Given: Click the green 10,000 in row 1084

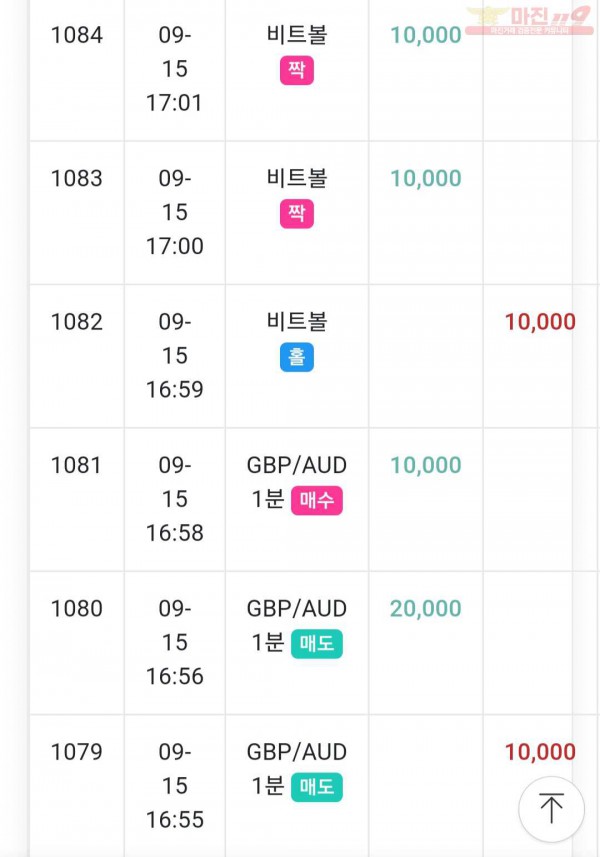Looking at the screenshot, I should pyautogui.click(x=426, y=35).
